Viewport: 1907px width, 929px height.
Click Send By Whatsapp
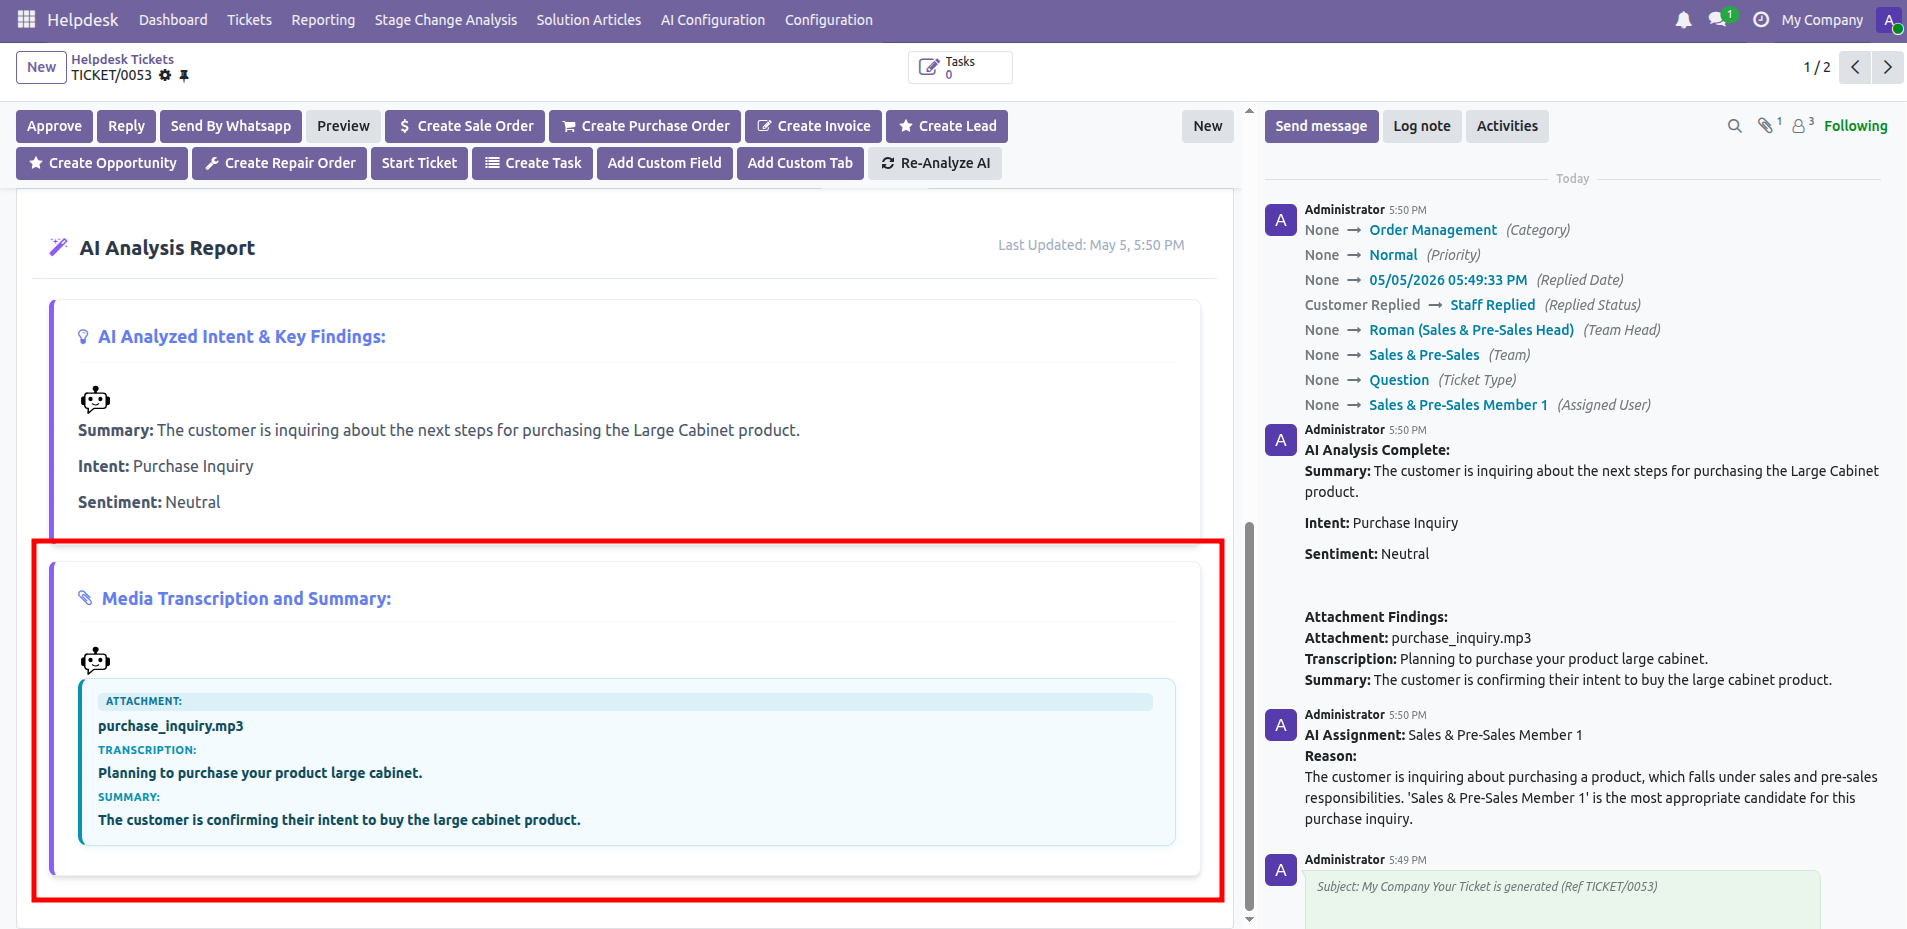tap(231, 126)
